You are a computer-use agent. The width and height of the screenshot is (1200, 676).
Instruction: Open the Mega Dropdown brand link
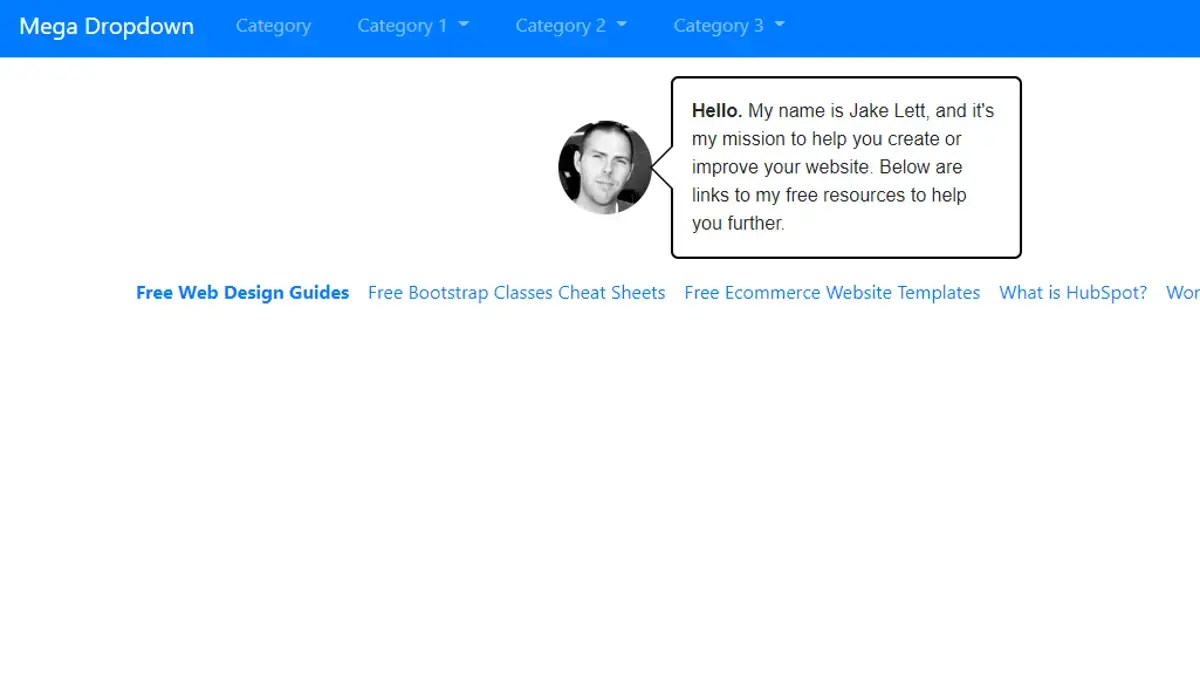105,27
